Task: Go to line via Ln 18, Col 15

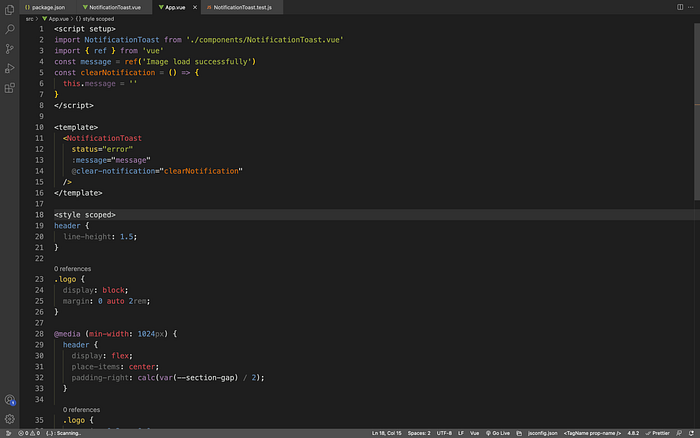Action: [x=387, y=433]
